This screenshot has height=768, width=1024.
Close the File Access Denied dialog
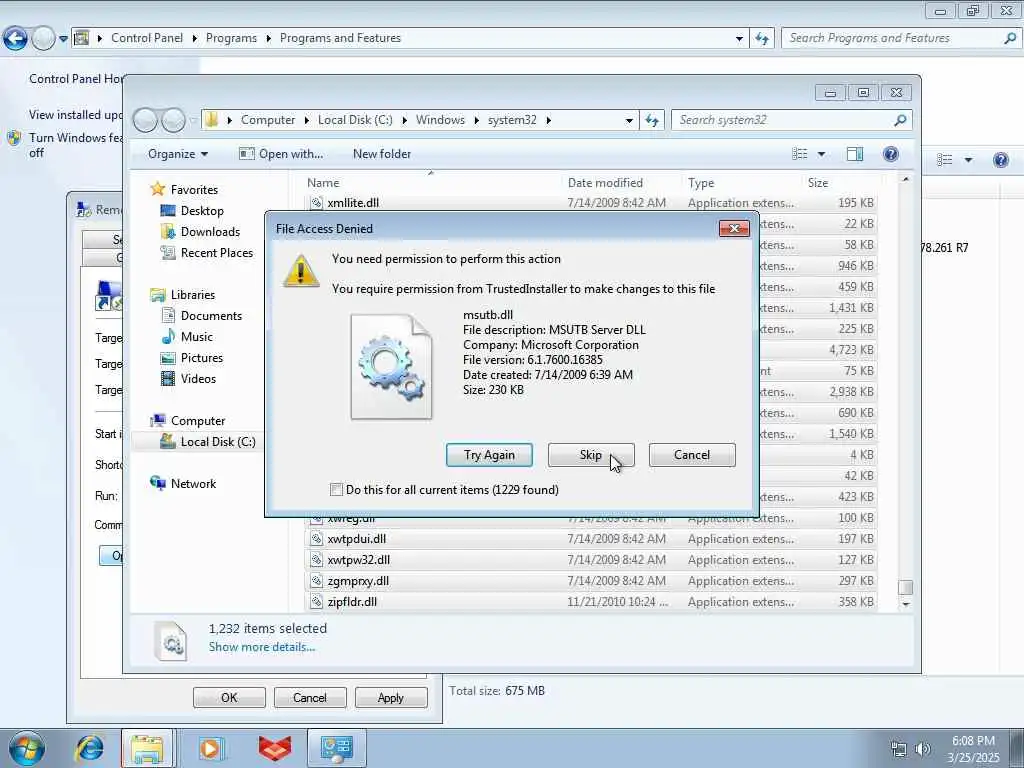pyautogui.click(x=734, y=229)
